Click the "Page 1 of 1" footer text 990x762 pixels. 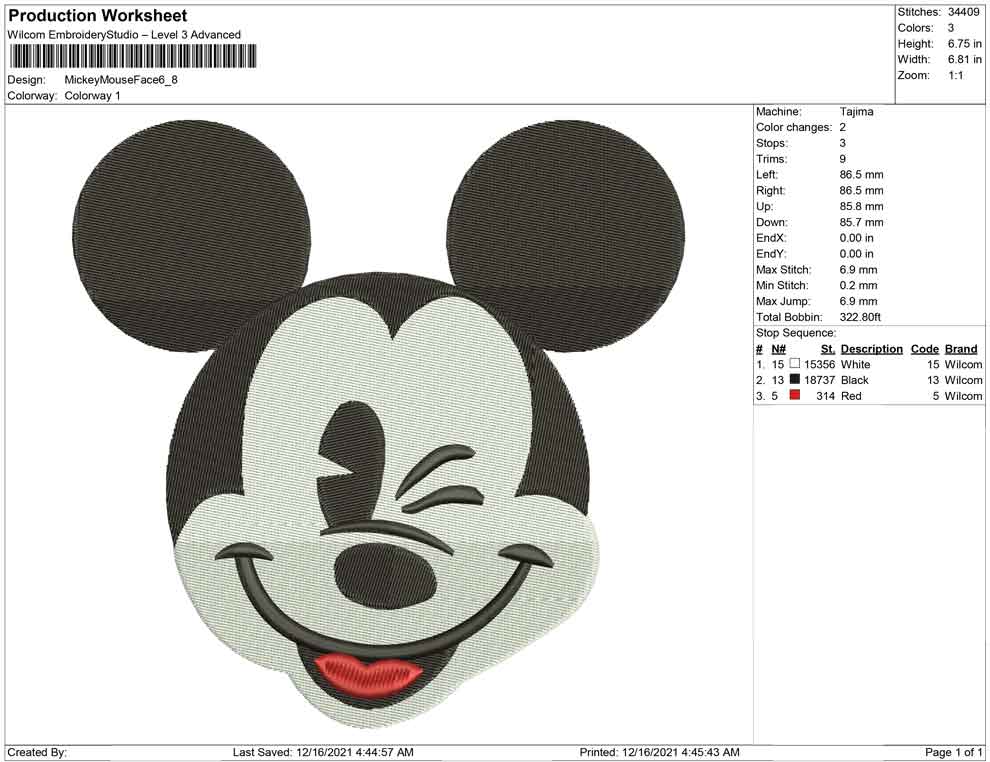(953, 752)
